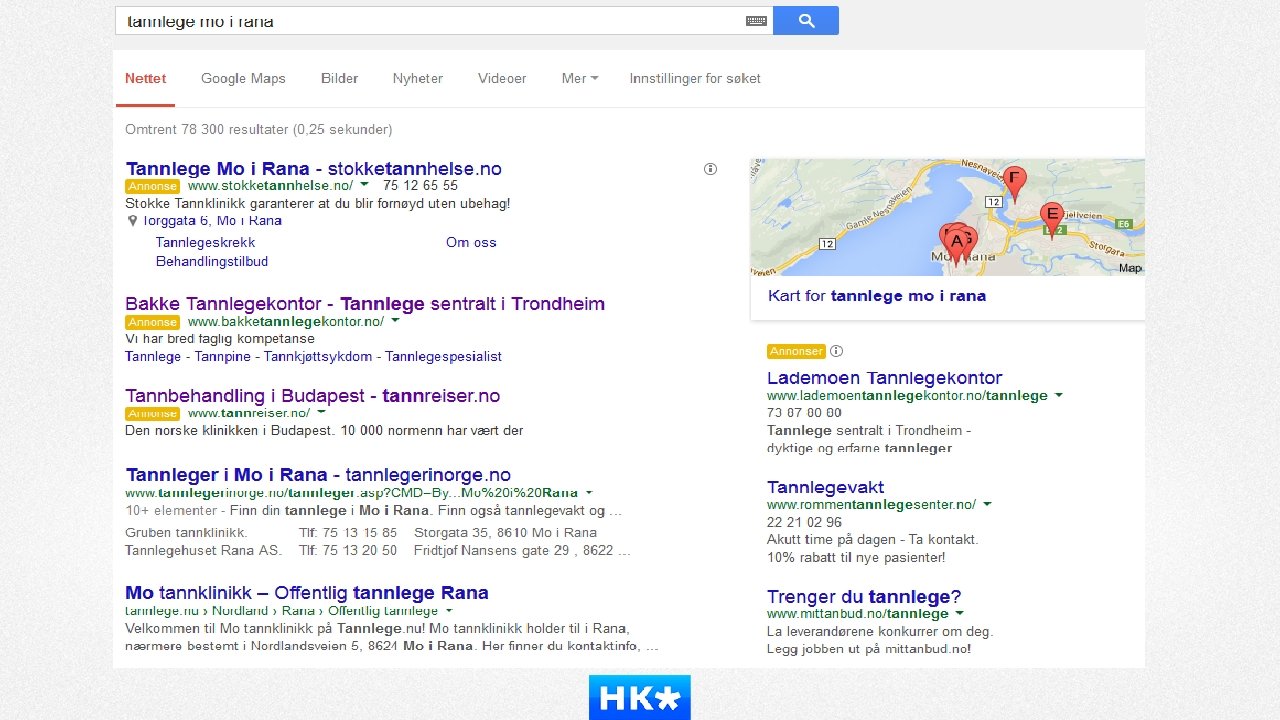Viewport: 1280px width, 720px height.
Task: Expand the Mer dropdown menu
Action: (580, 79)
